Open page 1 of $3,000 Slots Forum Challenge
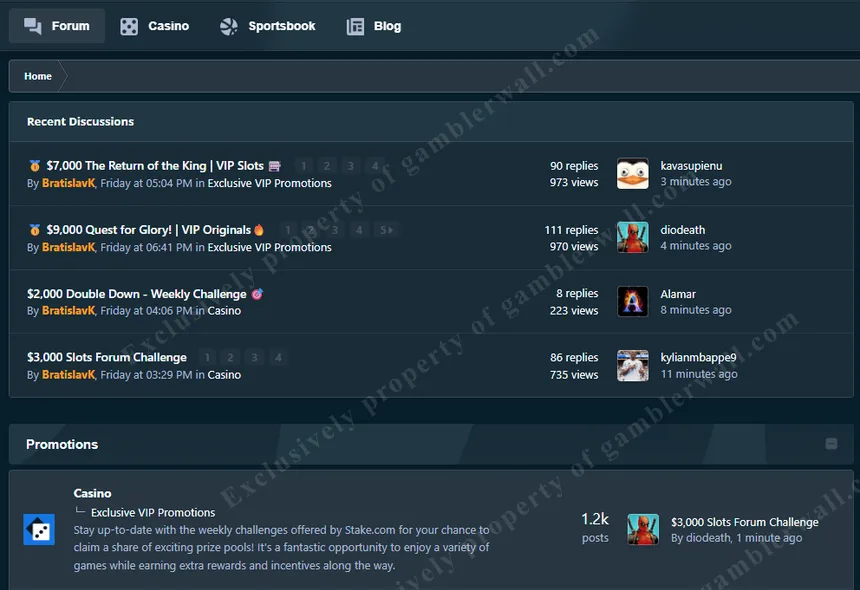 [207, 356]
